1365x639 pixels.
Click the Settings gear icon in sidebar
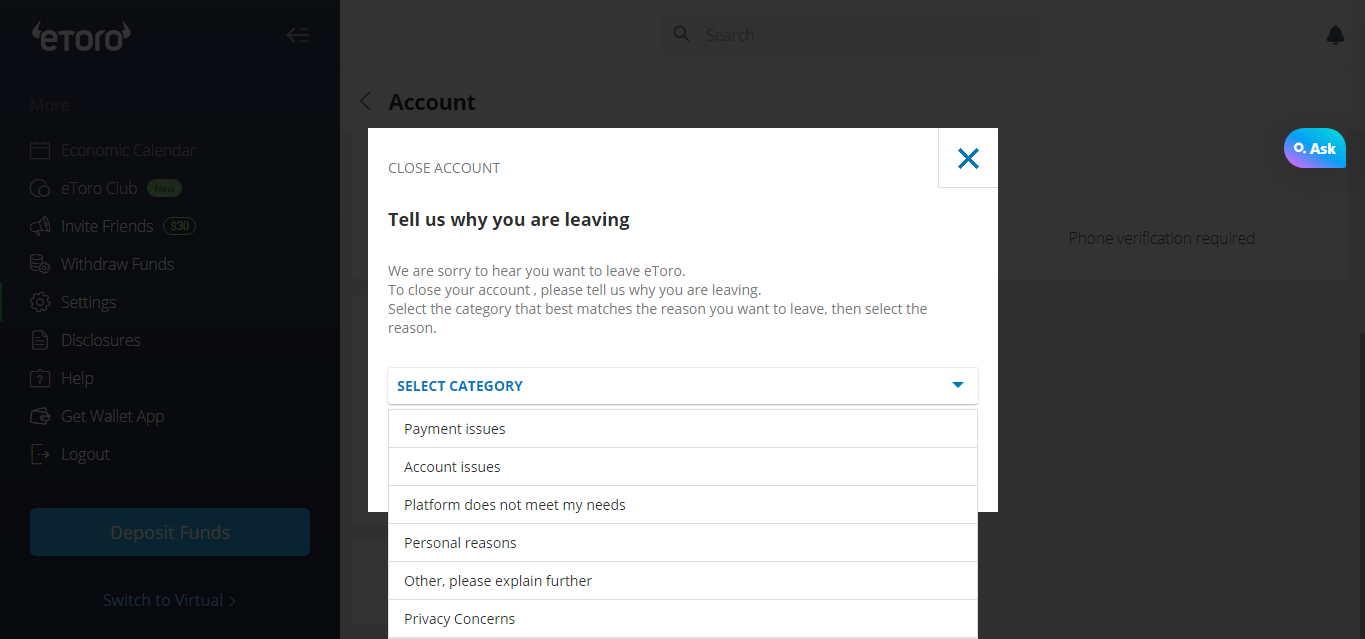coord(40,302)
